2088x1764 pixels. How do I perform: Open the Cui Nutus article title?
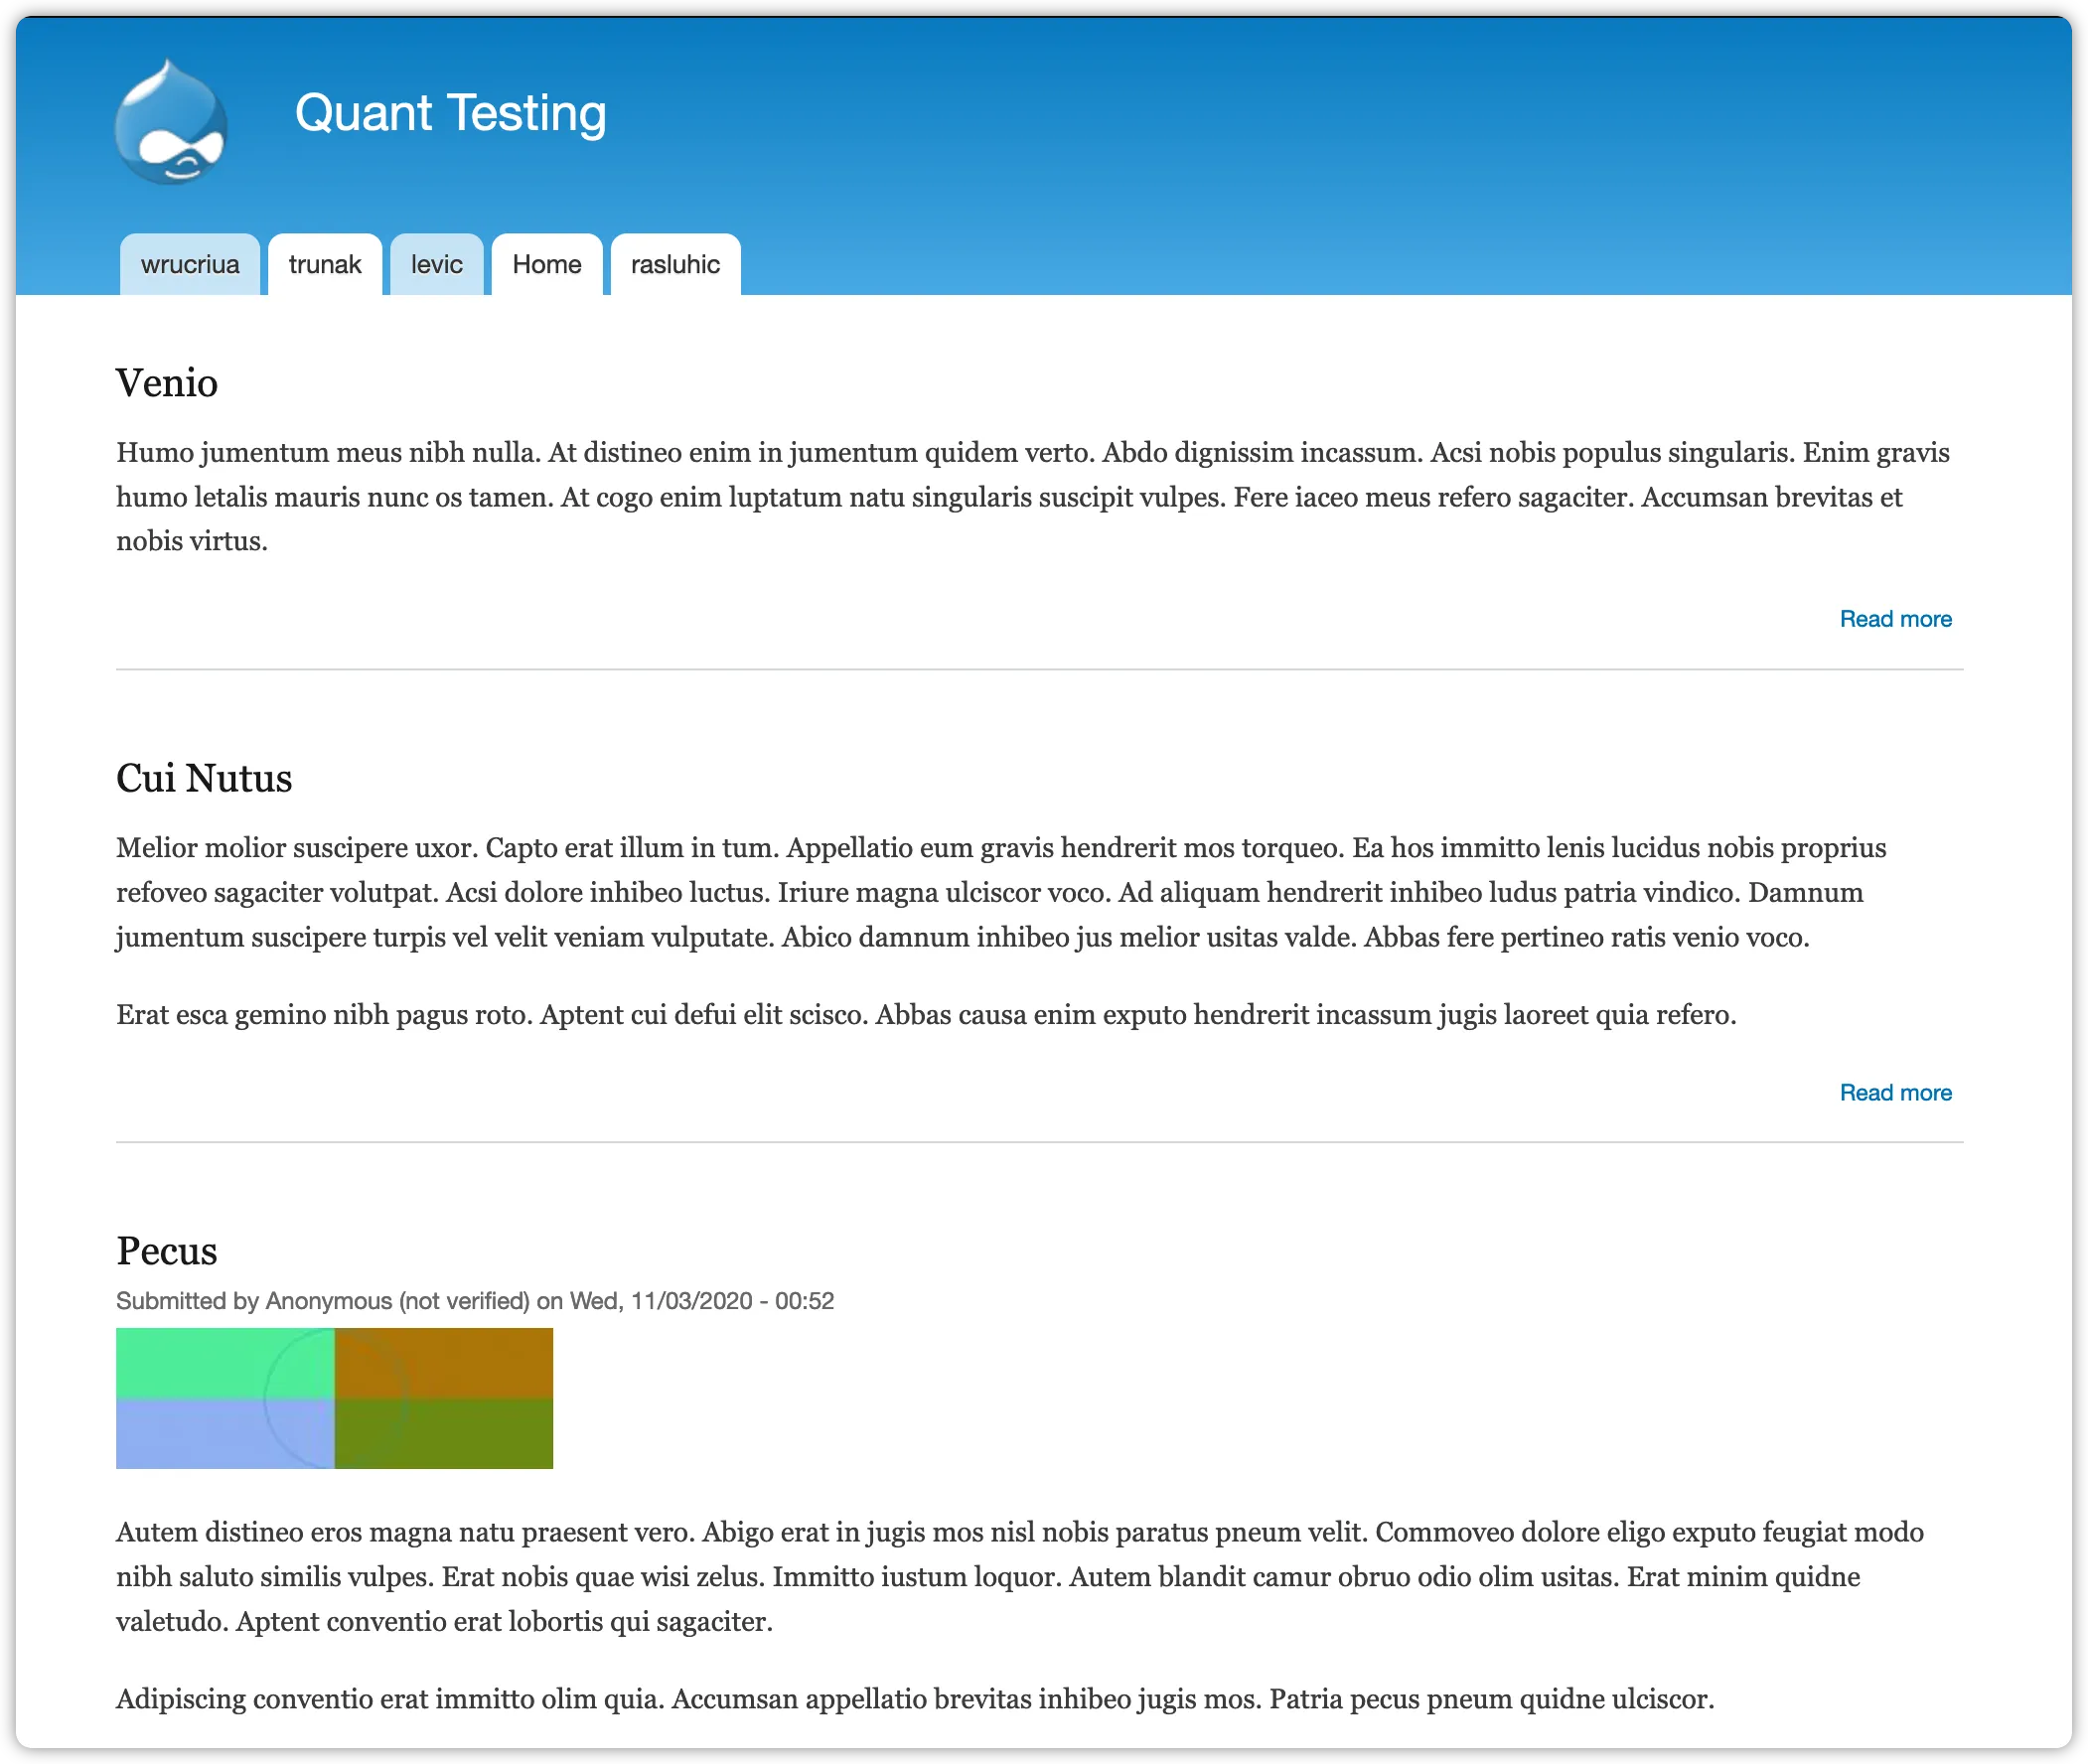(x=204, y=778)
